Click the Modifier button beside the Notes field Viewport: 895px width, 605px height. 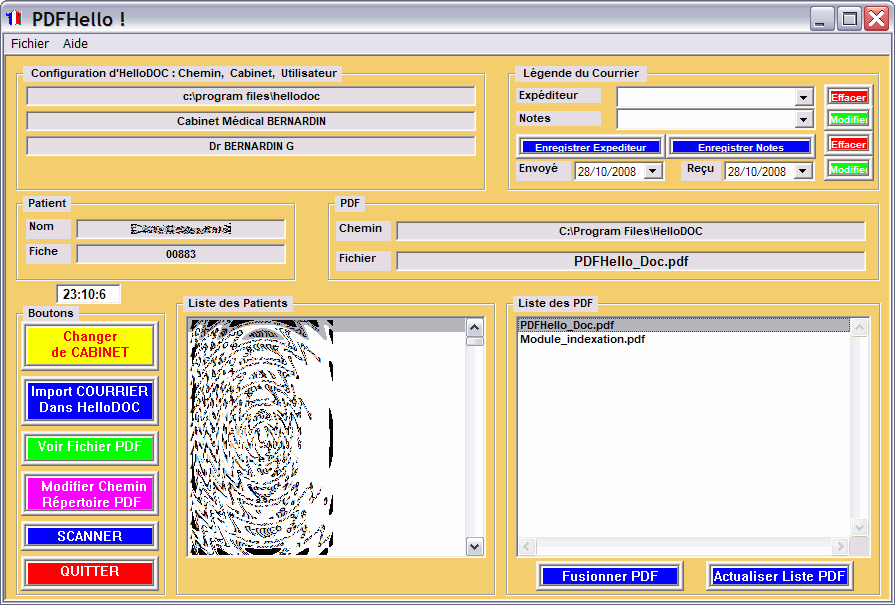click(849, 119)
